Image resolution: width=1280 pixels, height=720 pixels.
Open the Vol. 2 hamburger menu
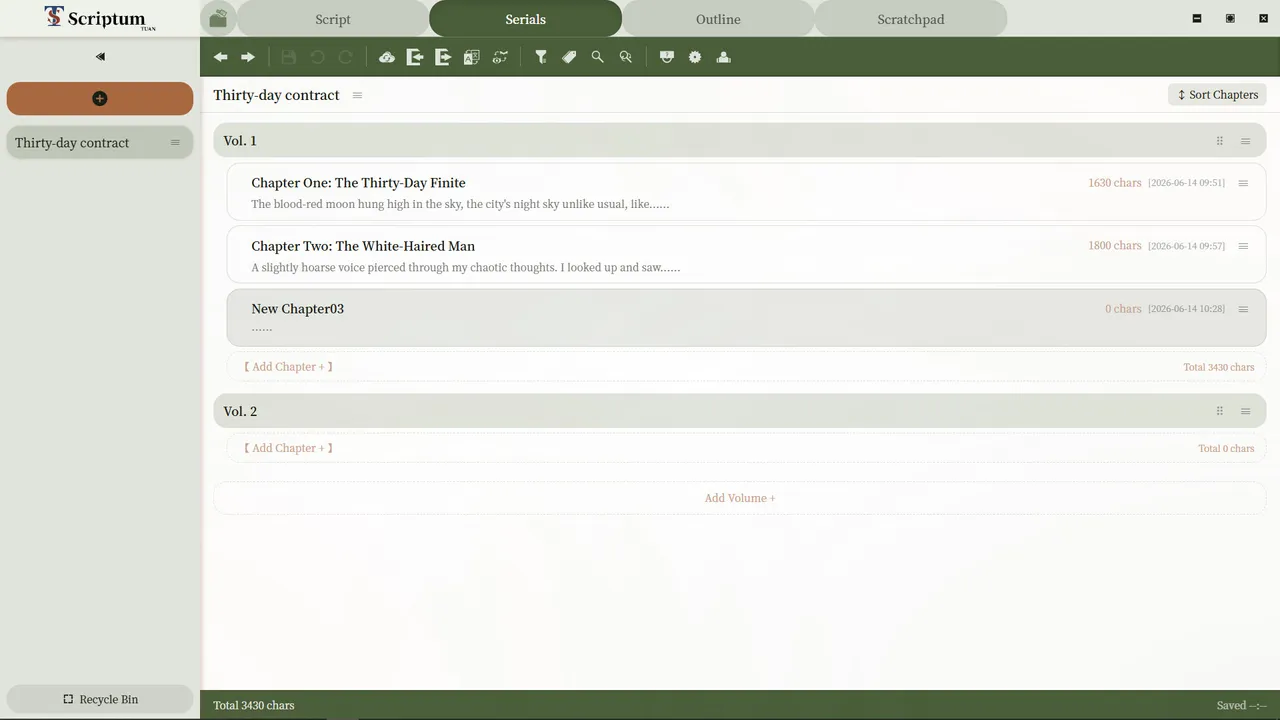click(x=1246, y=411)
